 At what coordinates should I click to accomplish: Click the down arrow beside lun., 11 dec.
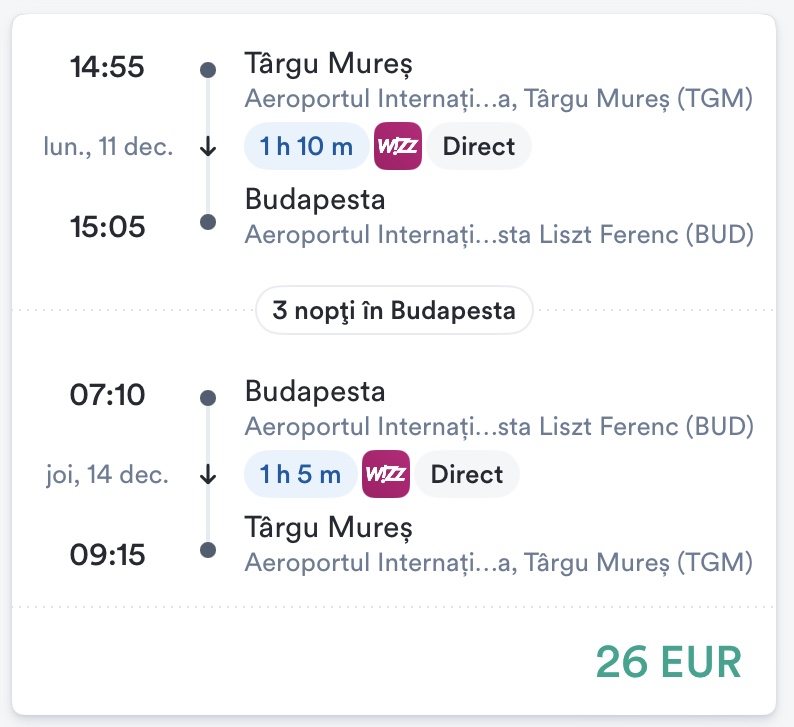(x=208, y=147)
